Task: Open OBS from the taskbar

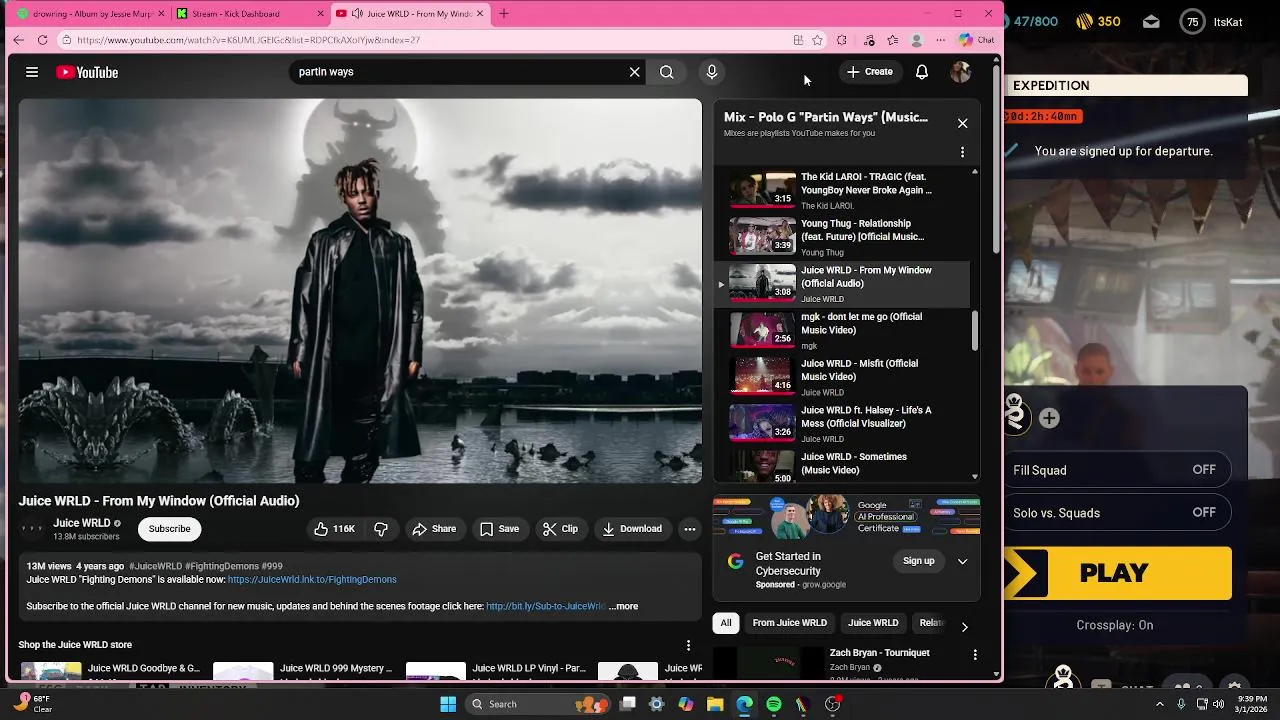Action: point(832,704)
